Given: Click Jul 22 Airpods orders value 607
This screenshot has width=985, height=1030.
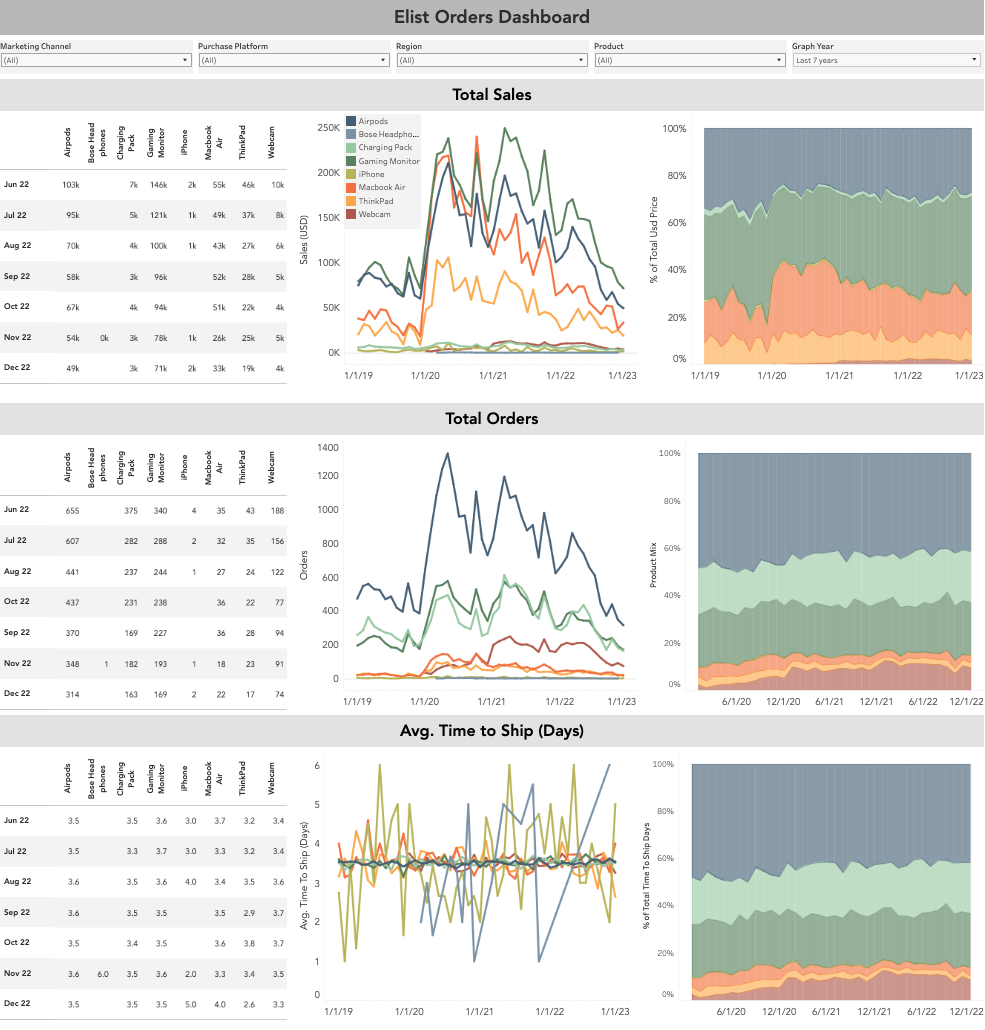Looking at the screenshot, I should click(72, 541).
